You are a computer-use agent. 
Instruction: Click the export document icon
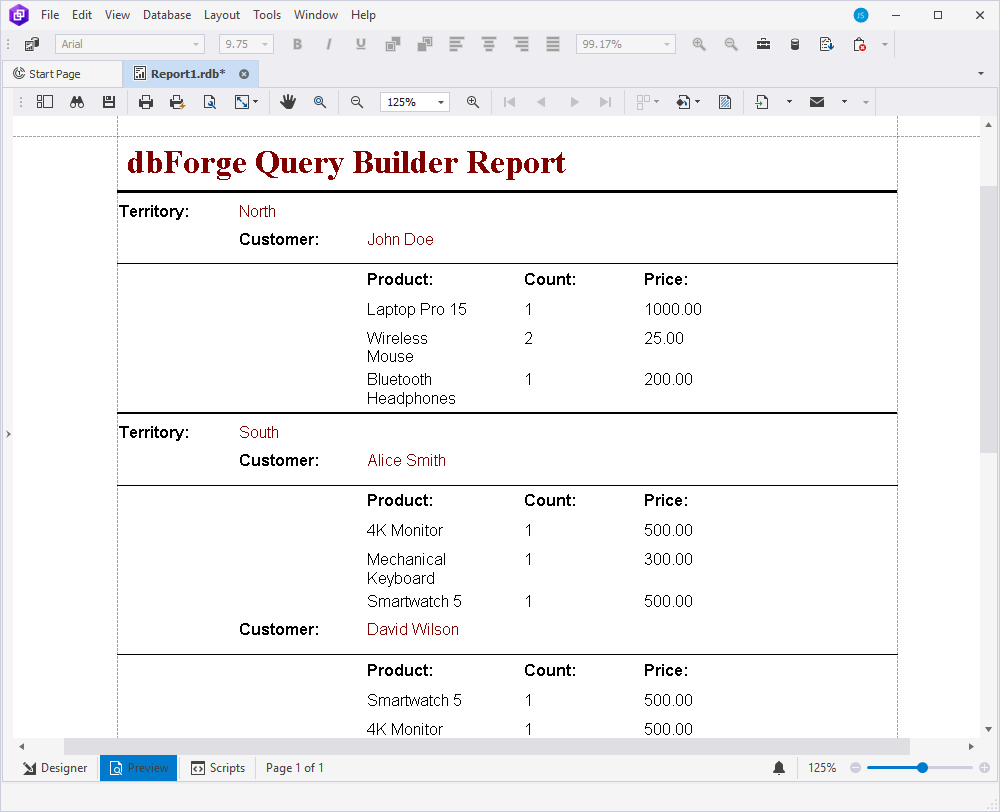tap(761, 102)
